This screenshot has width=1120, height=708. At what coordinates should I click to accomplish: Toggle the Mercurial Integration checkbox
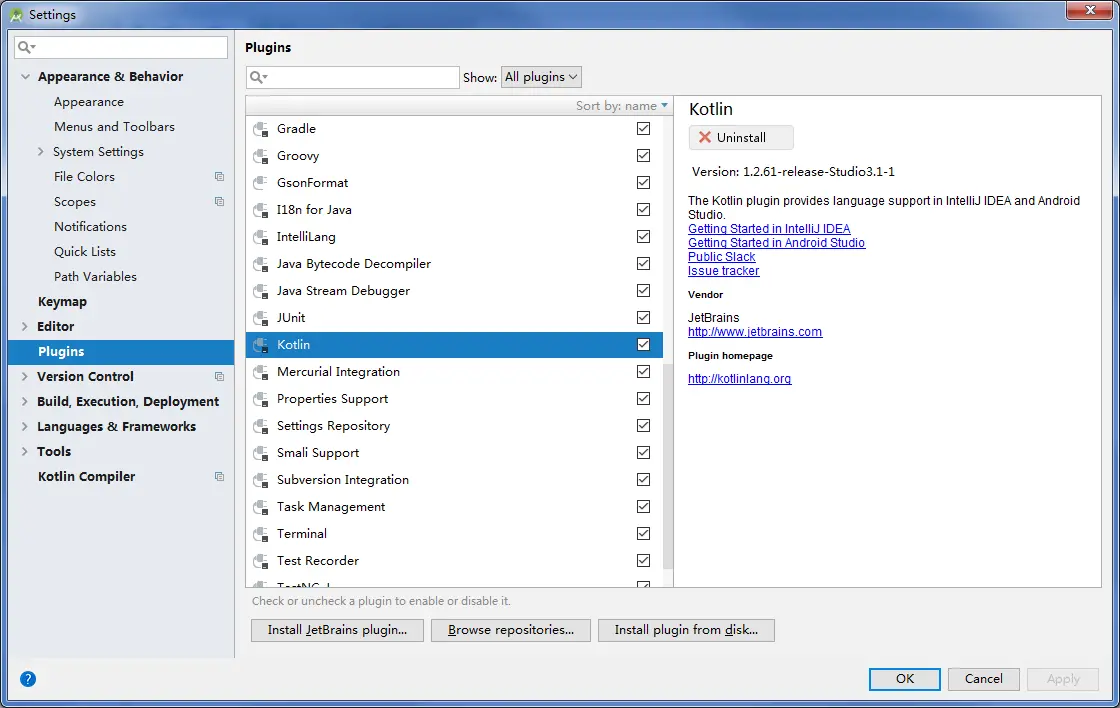tap(644, 372)
